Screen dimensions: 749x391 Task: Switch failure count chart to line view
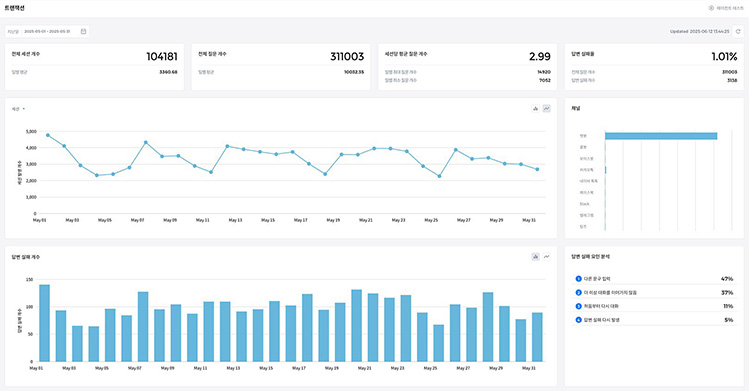coord(546,257)
